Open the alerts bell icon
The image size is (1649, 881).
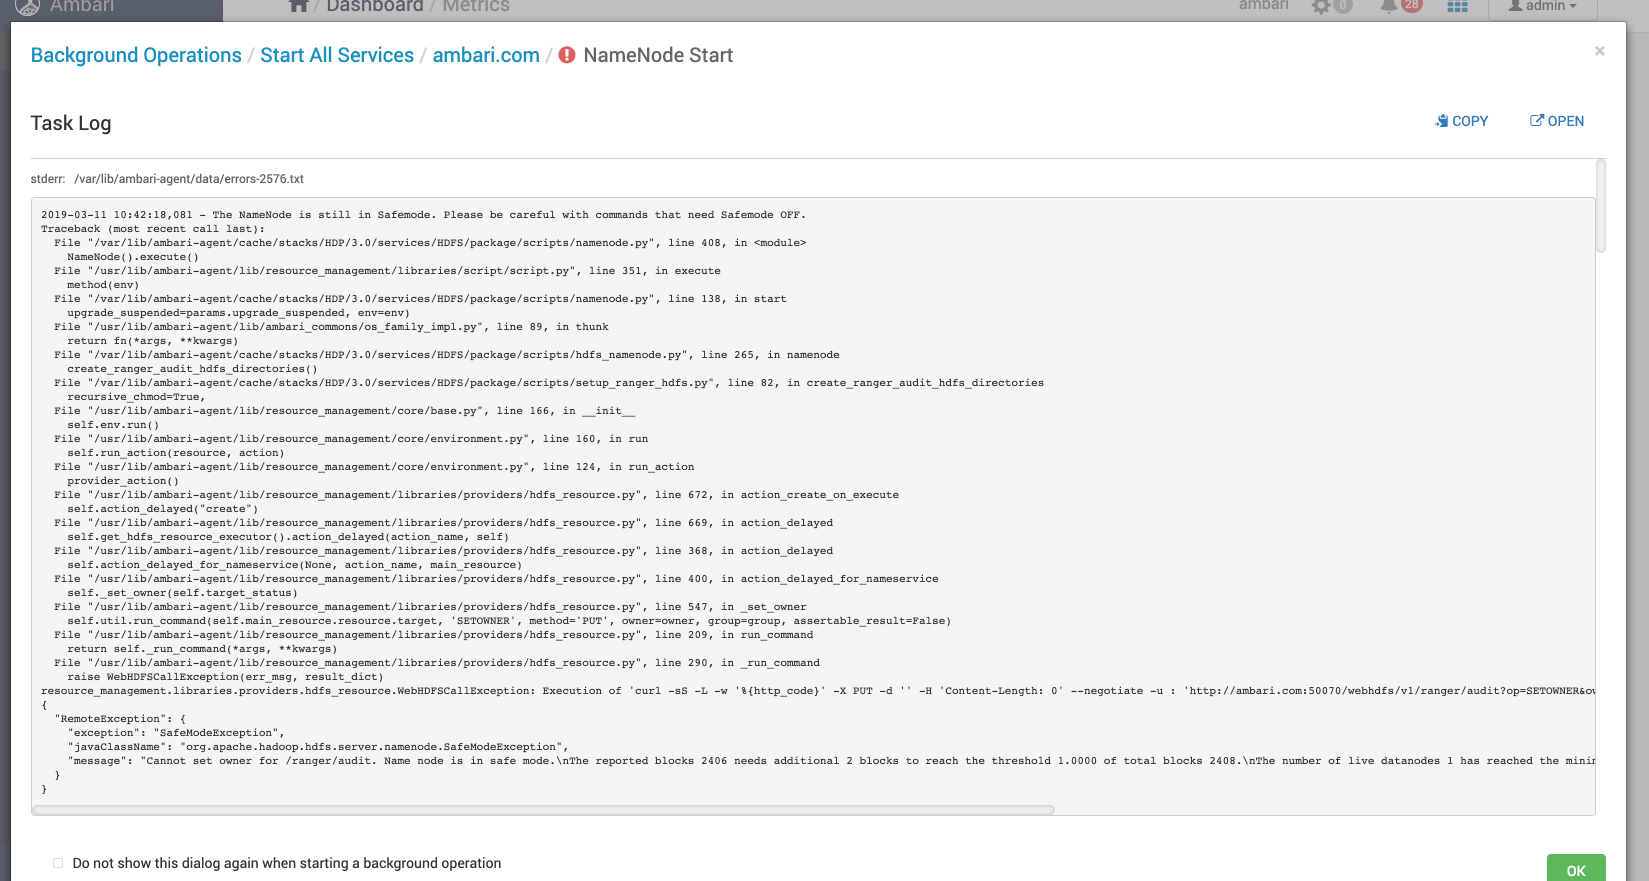point(1389,7)
